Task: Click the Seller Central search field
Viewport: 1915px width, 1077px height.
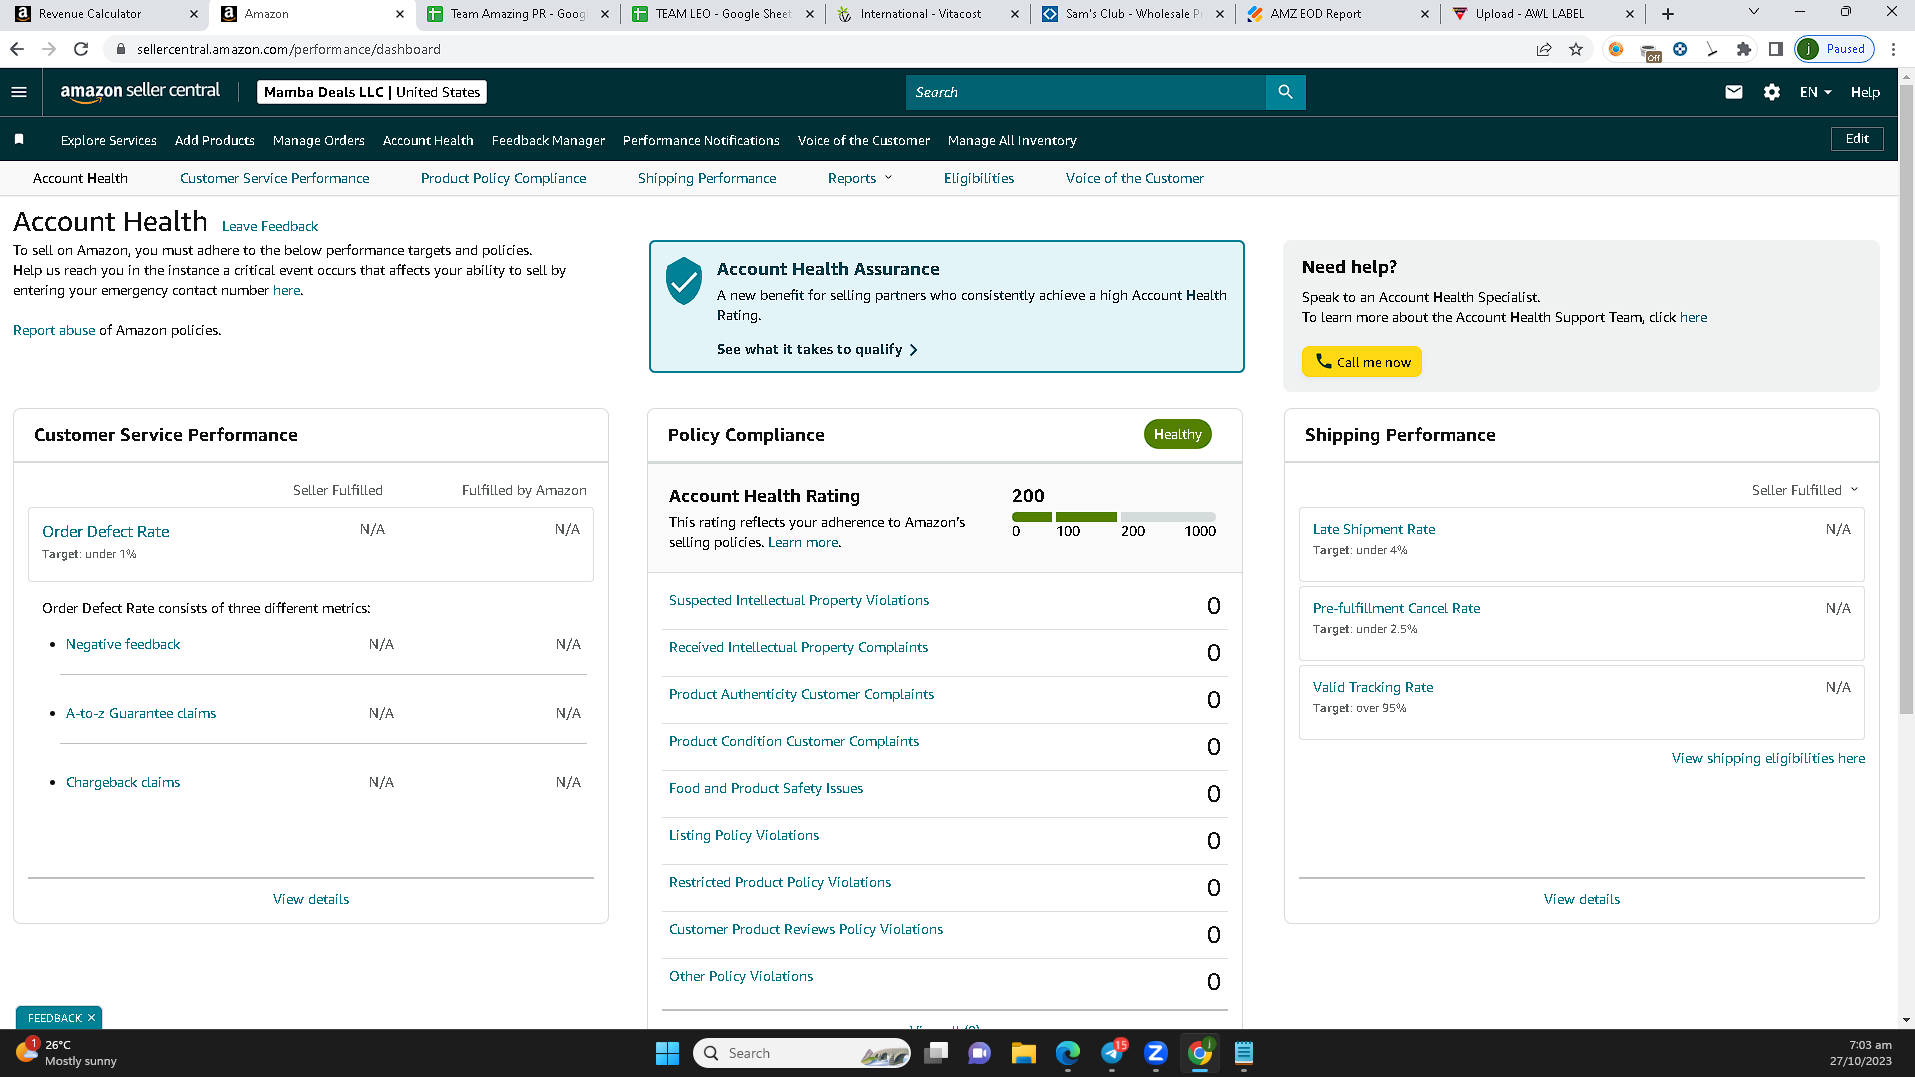Action: click(1085, 92)
